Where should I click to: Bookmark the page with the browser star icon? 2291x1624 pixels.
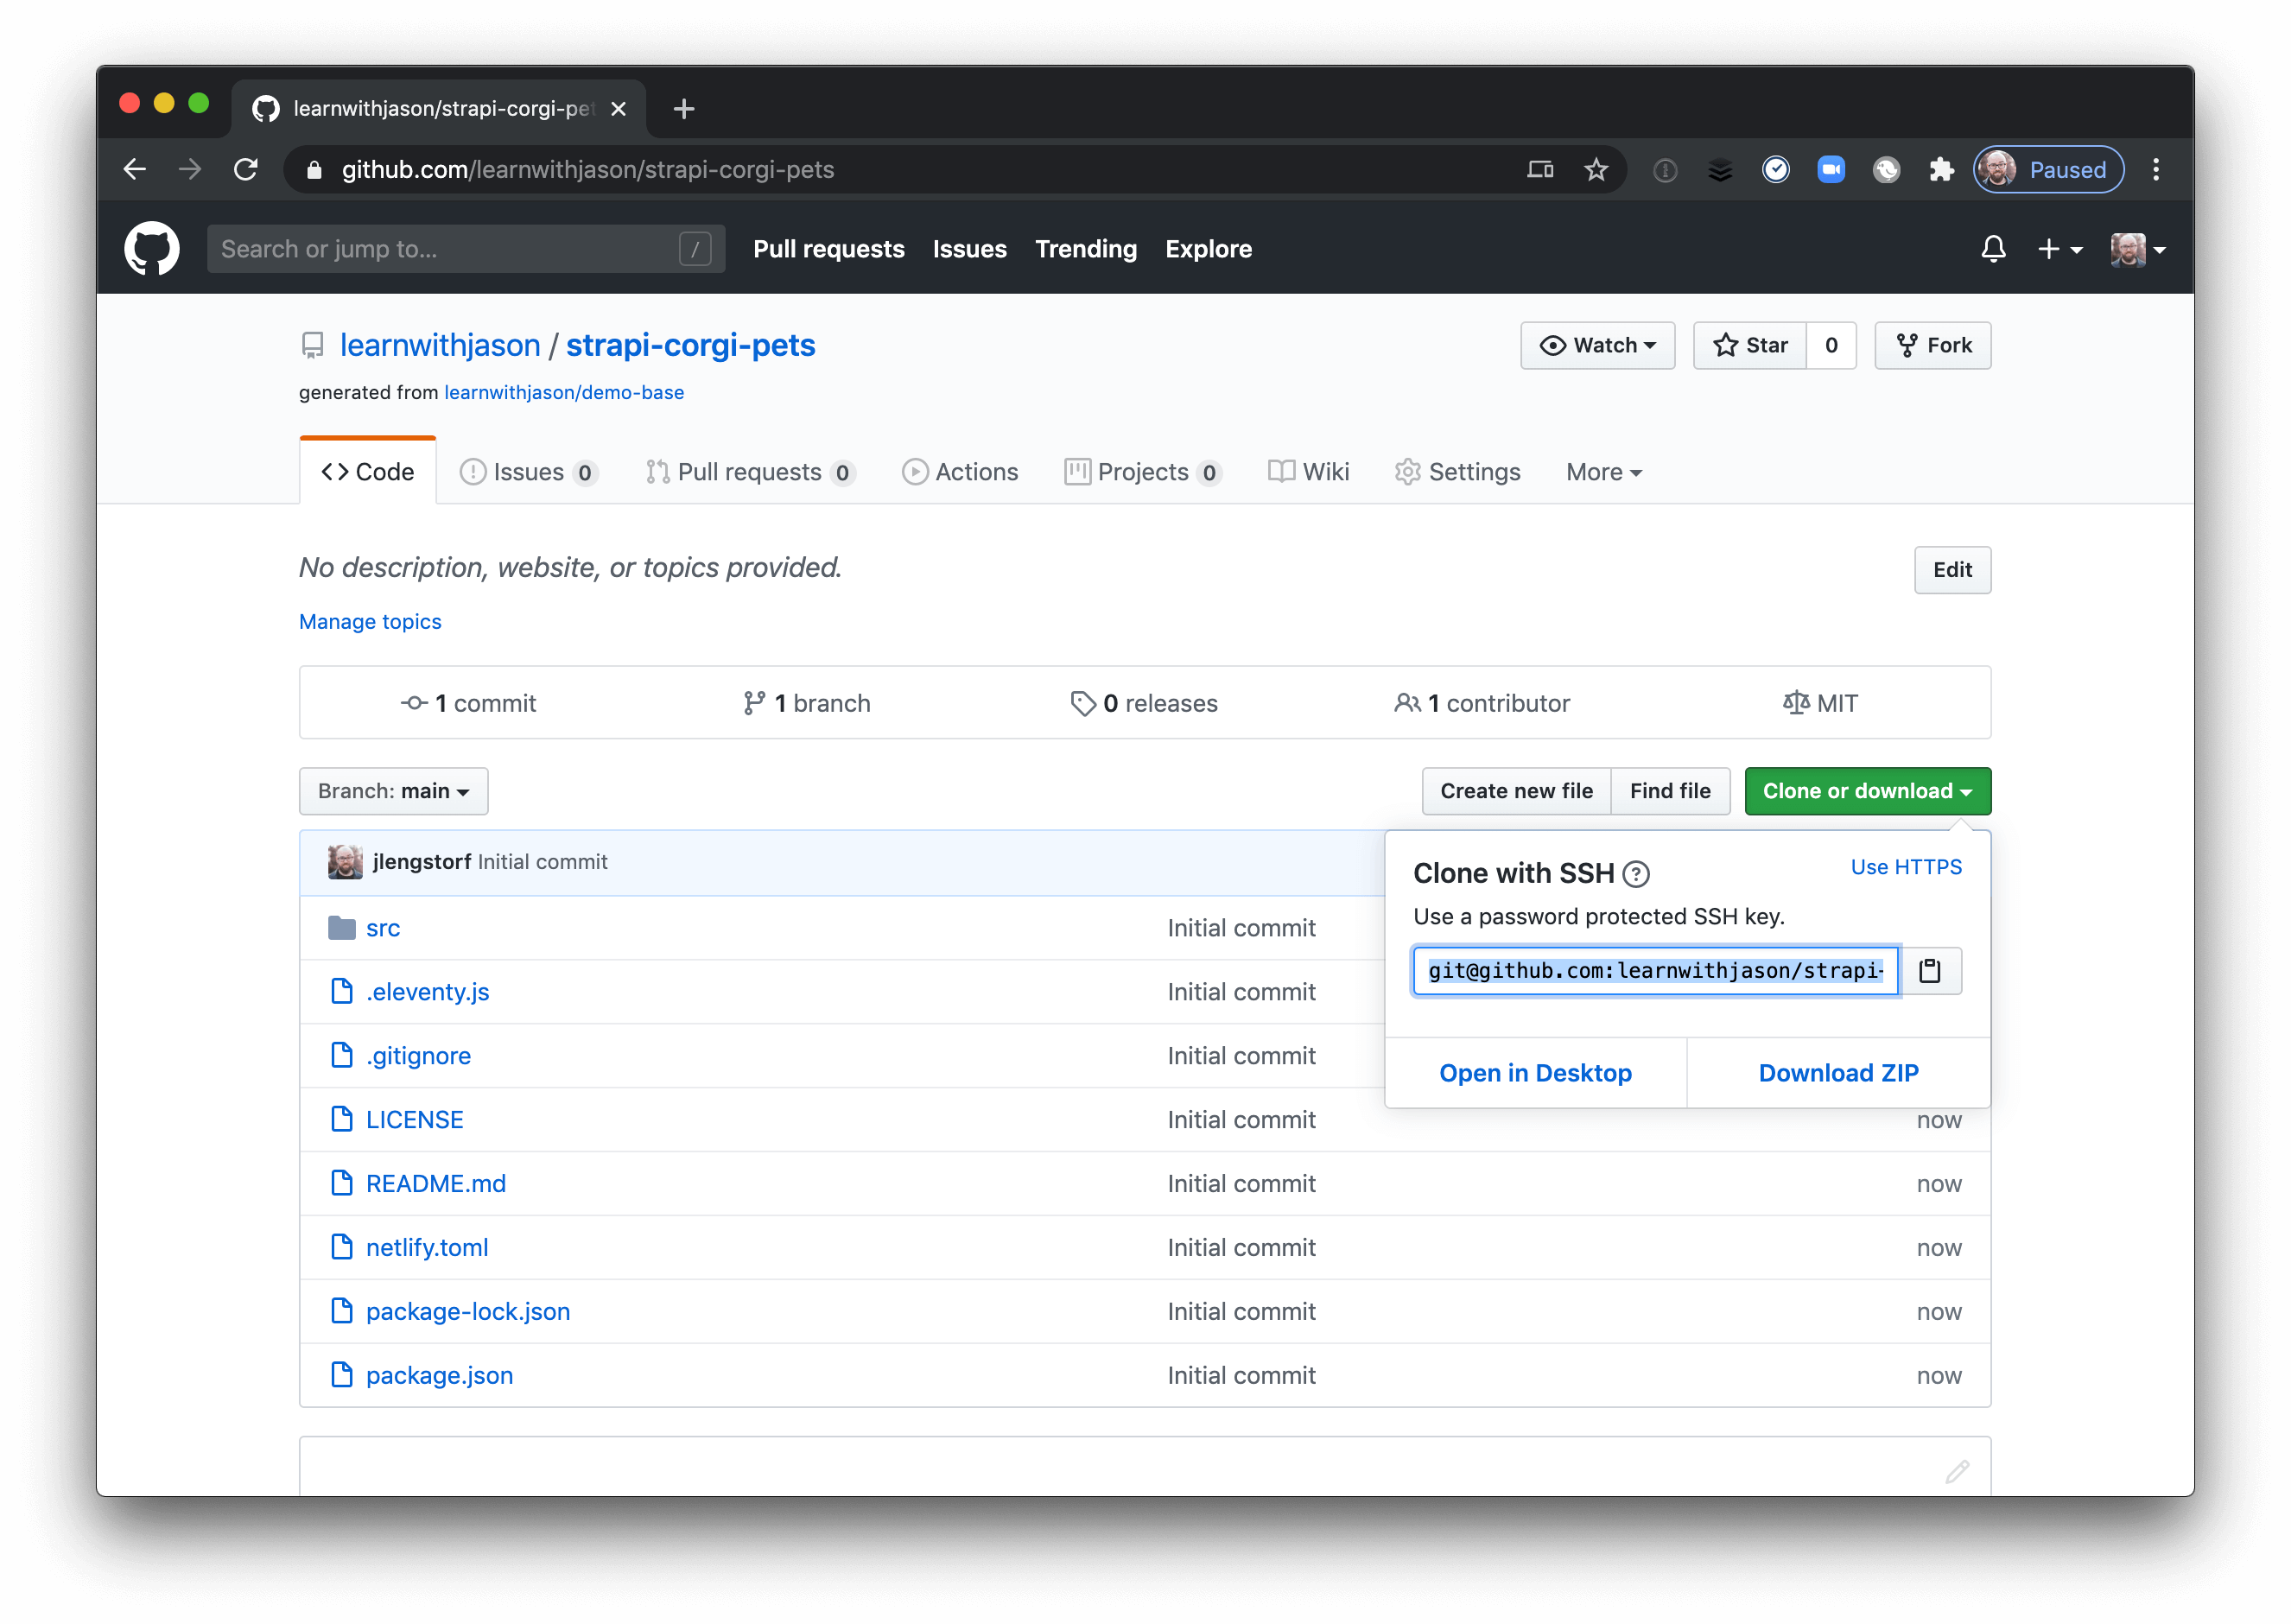pyautogui.click(x=1597, y=169)
